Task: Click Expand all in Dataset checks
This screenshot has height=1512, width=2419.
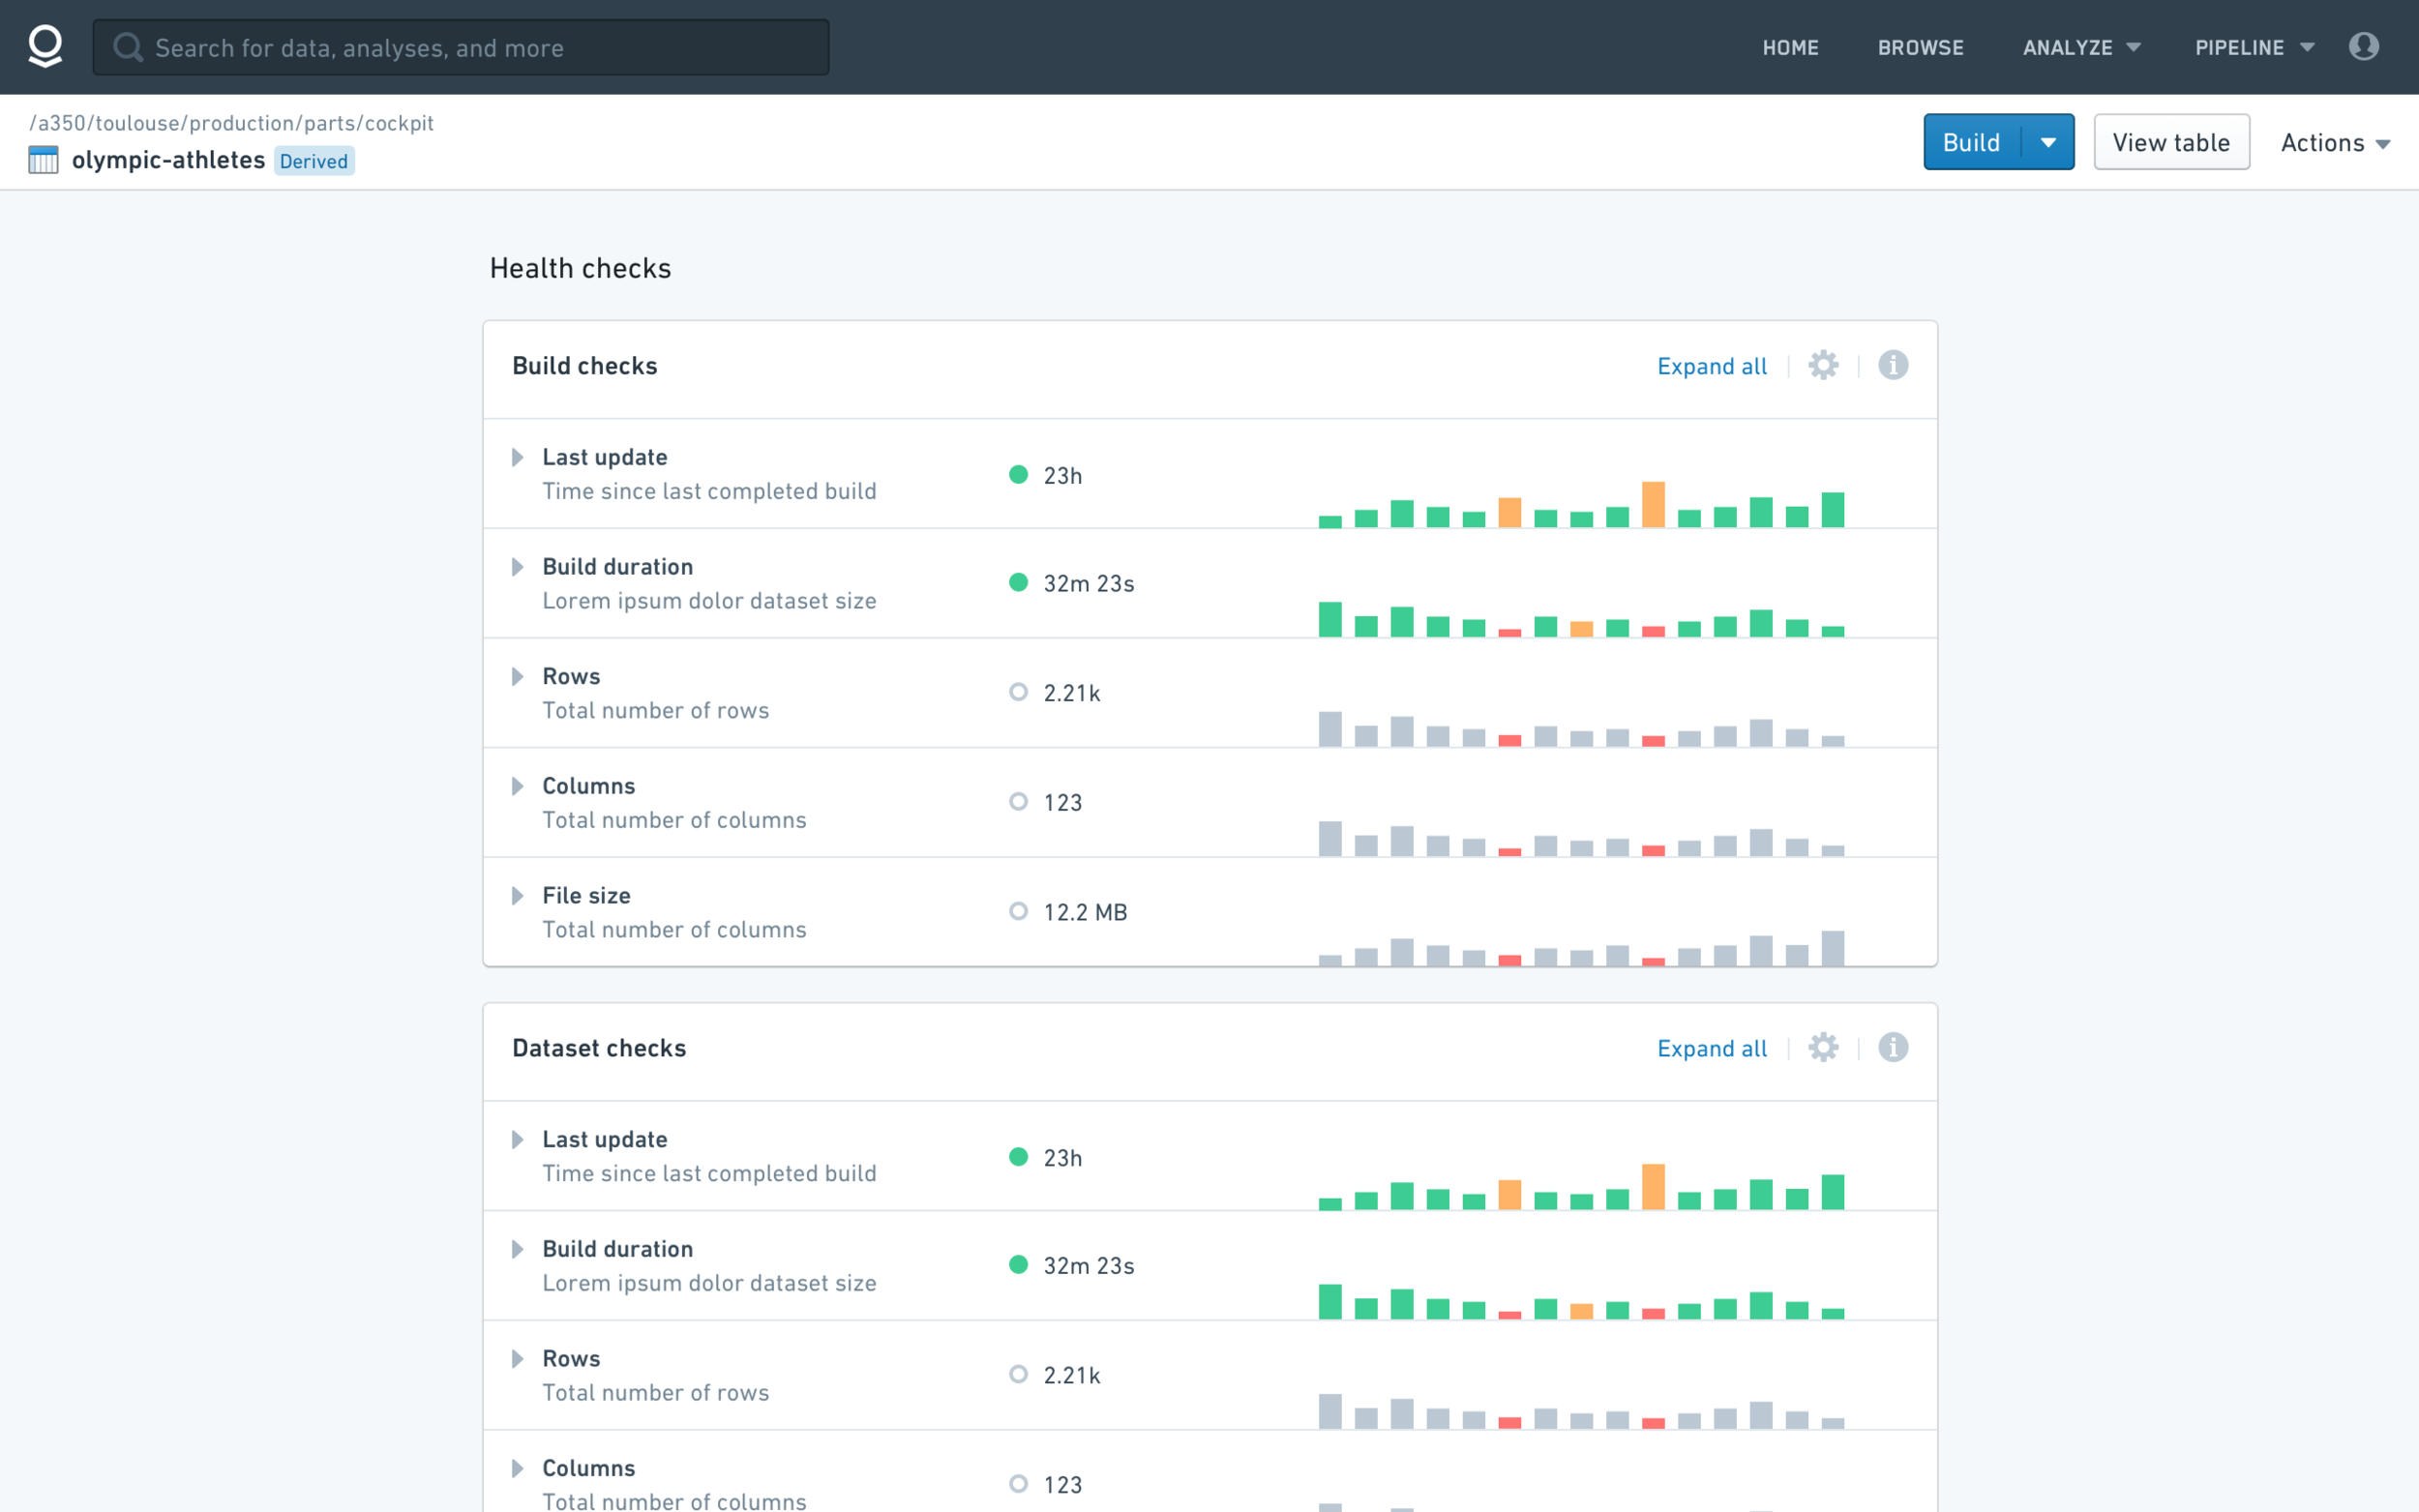Action: pyautogui.click(x=1711, y=1048)
